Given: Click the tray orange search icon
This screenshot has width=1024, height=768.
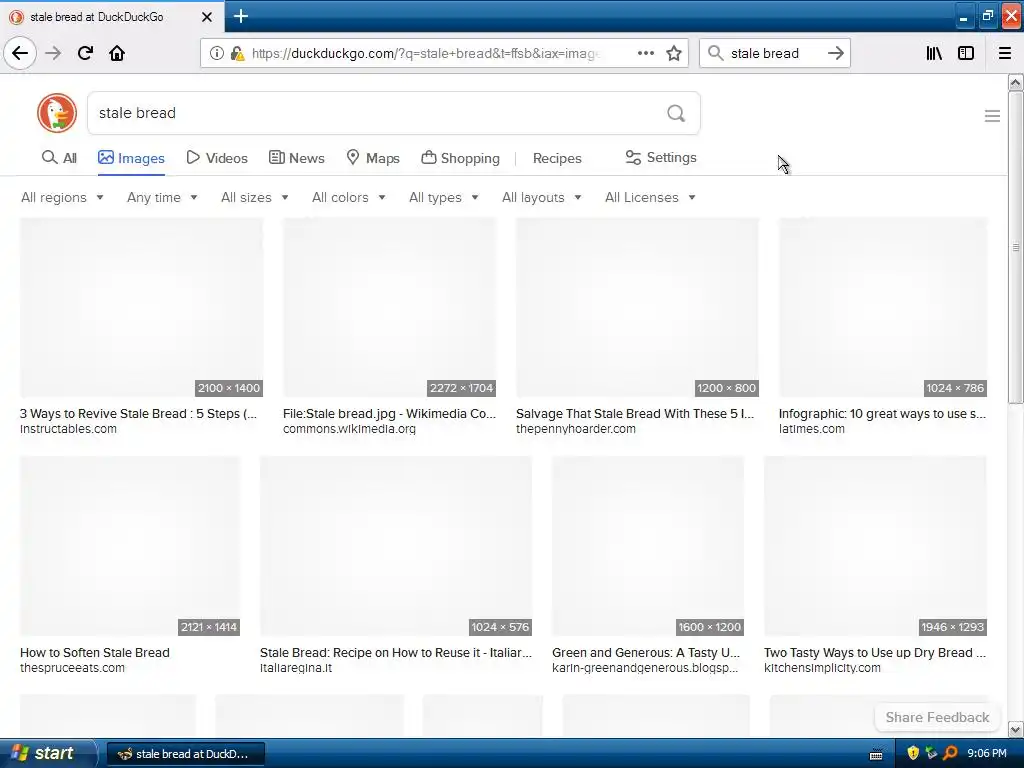Looking at the screenshot, I should point(950,753).
